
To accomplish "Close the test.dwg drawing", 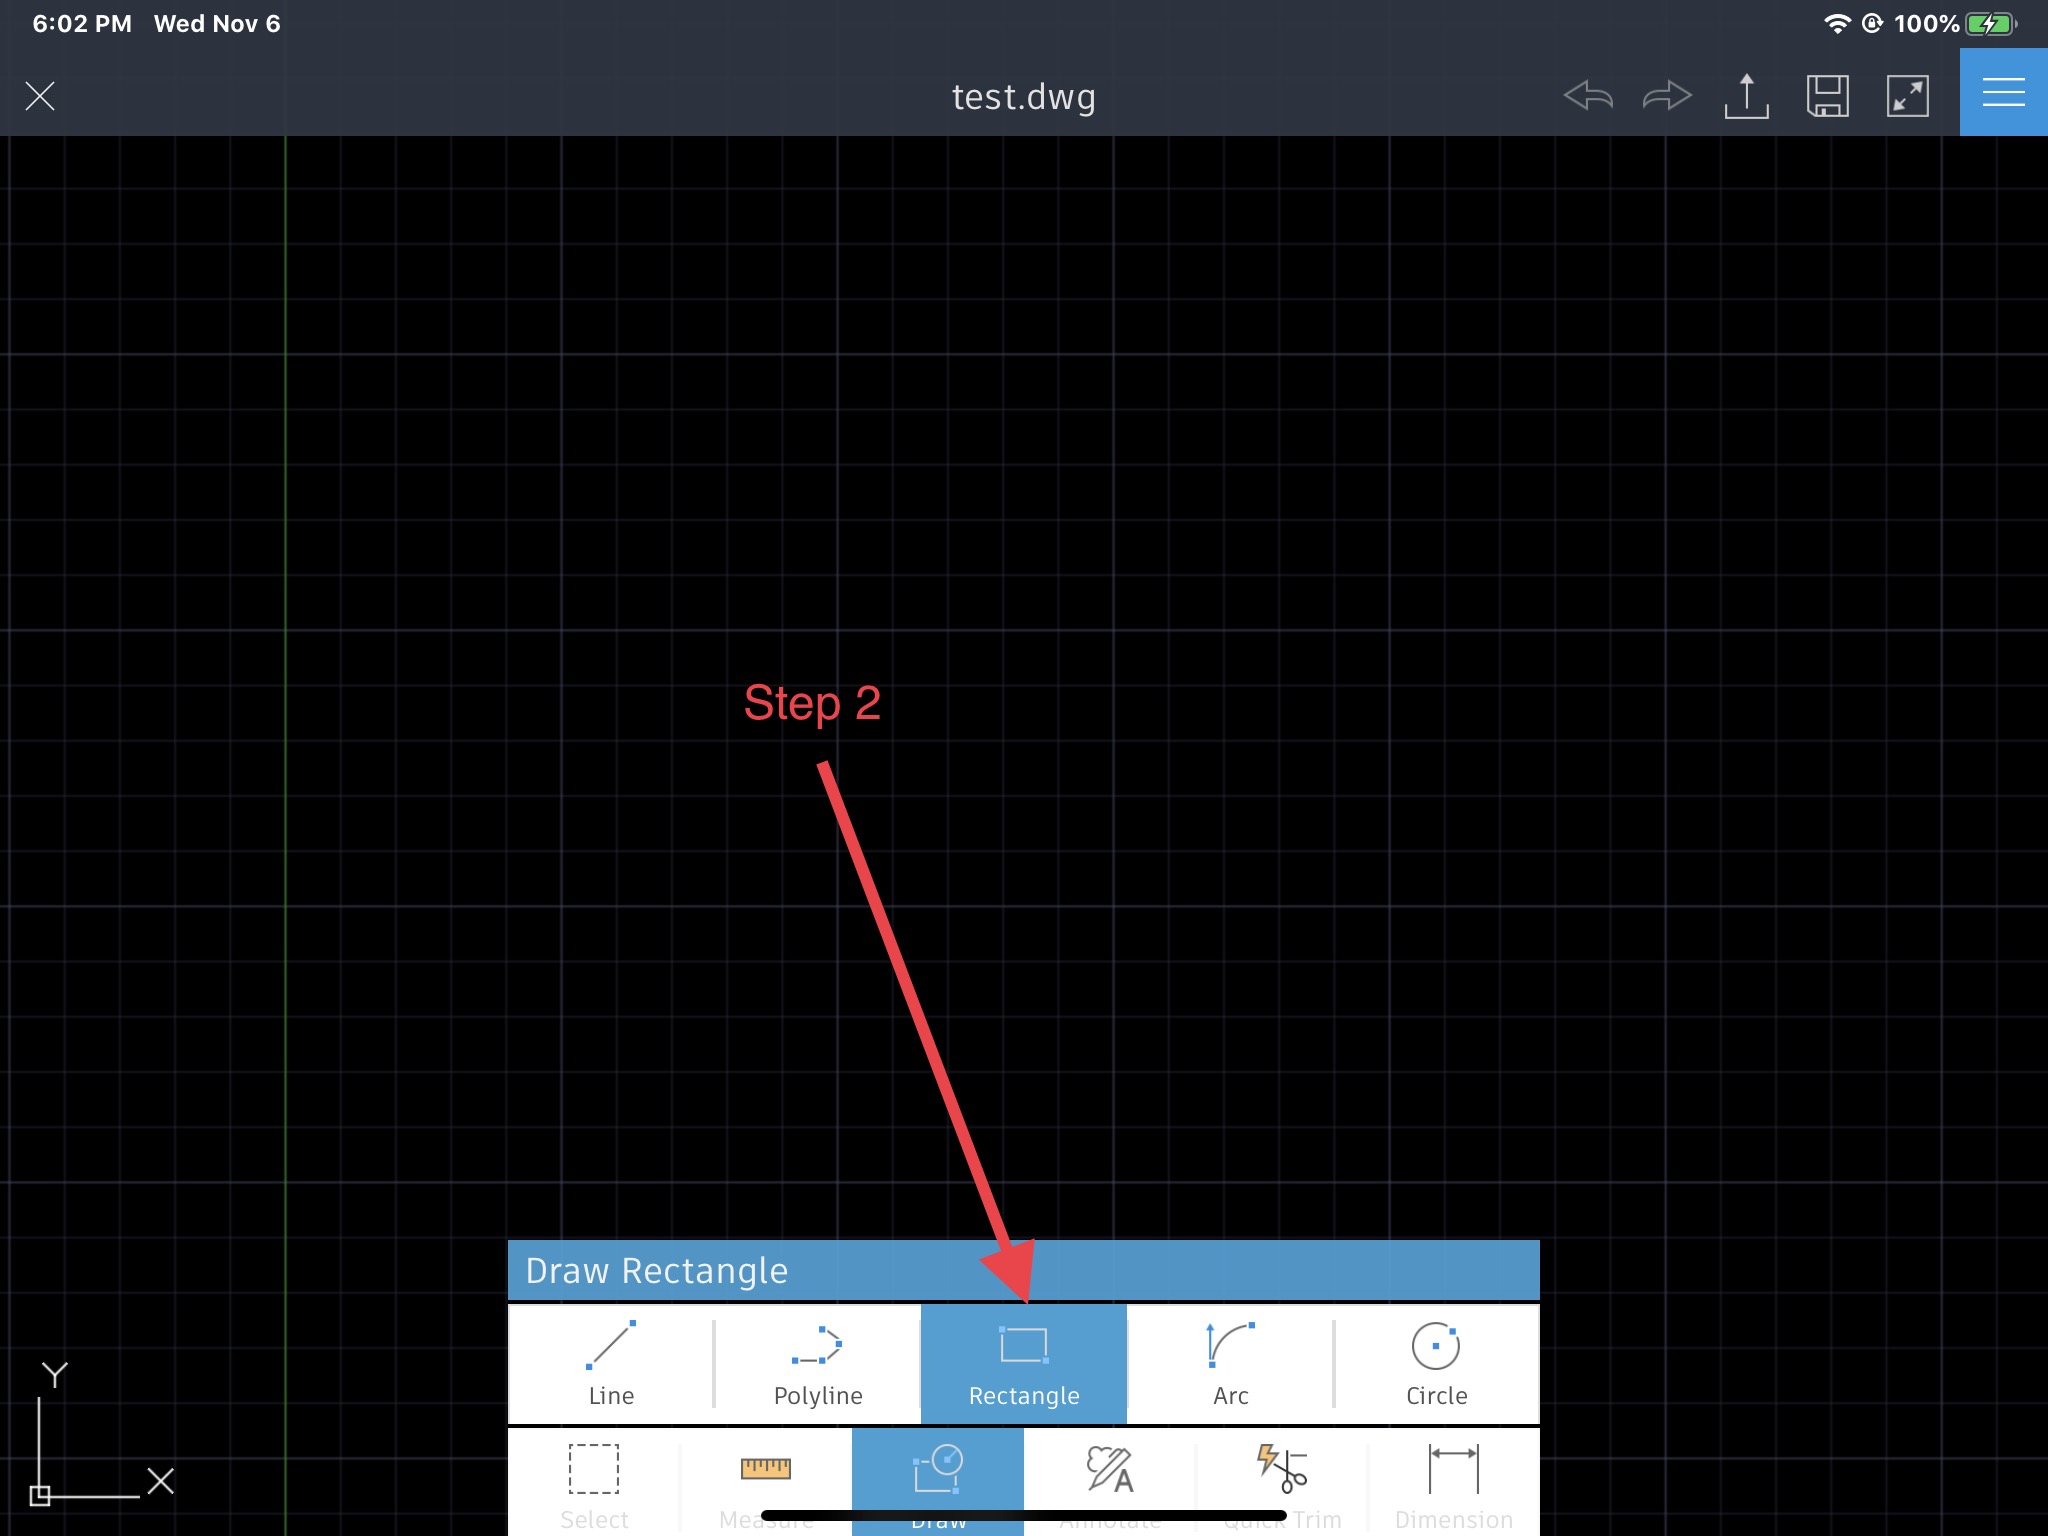I will pos(40,96).
